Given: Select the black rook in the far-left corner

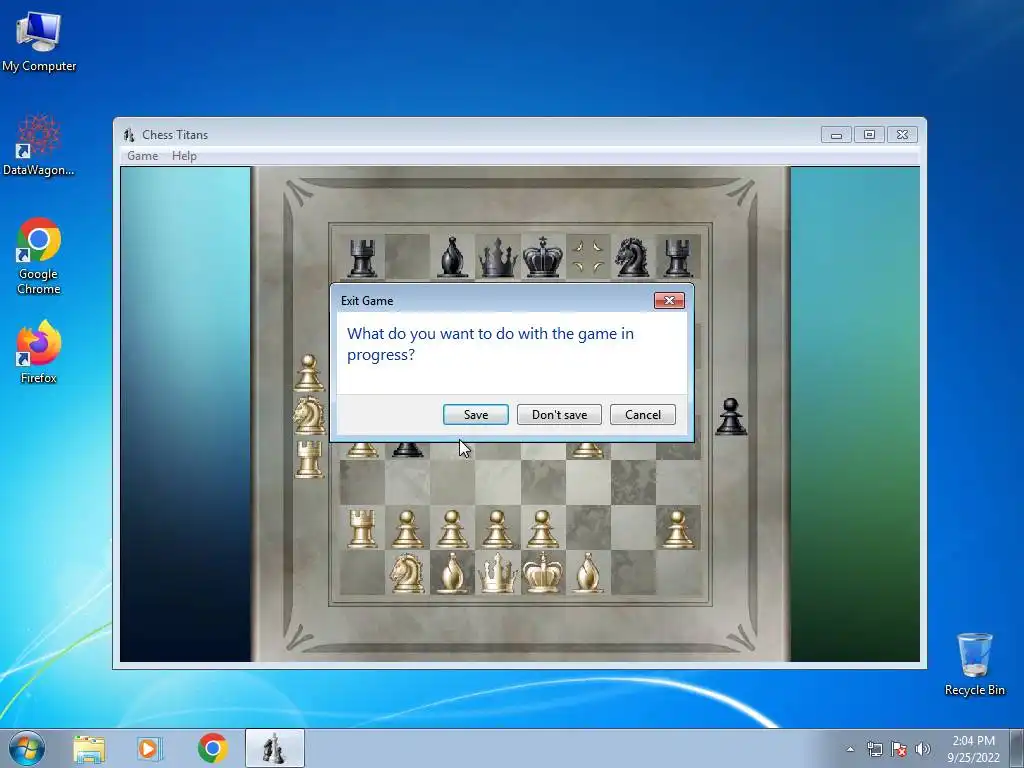Looking at the screenshot, I should (x=362, y=258).
